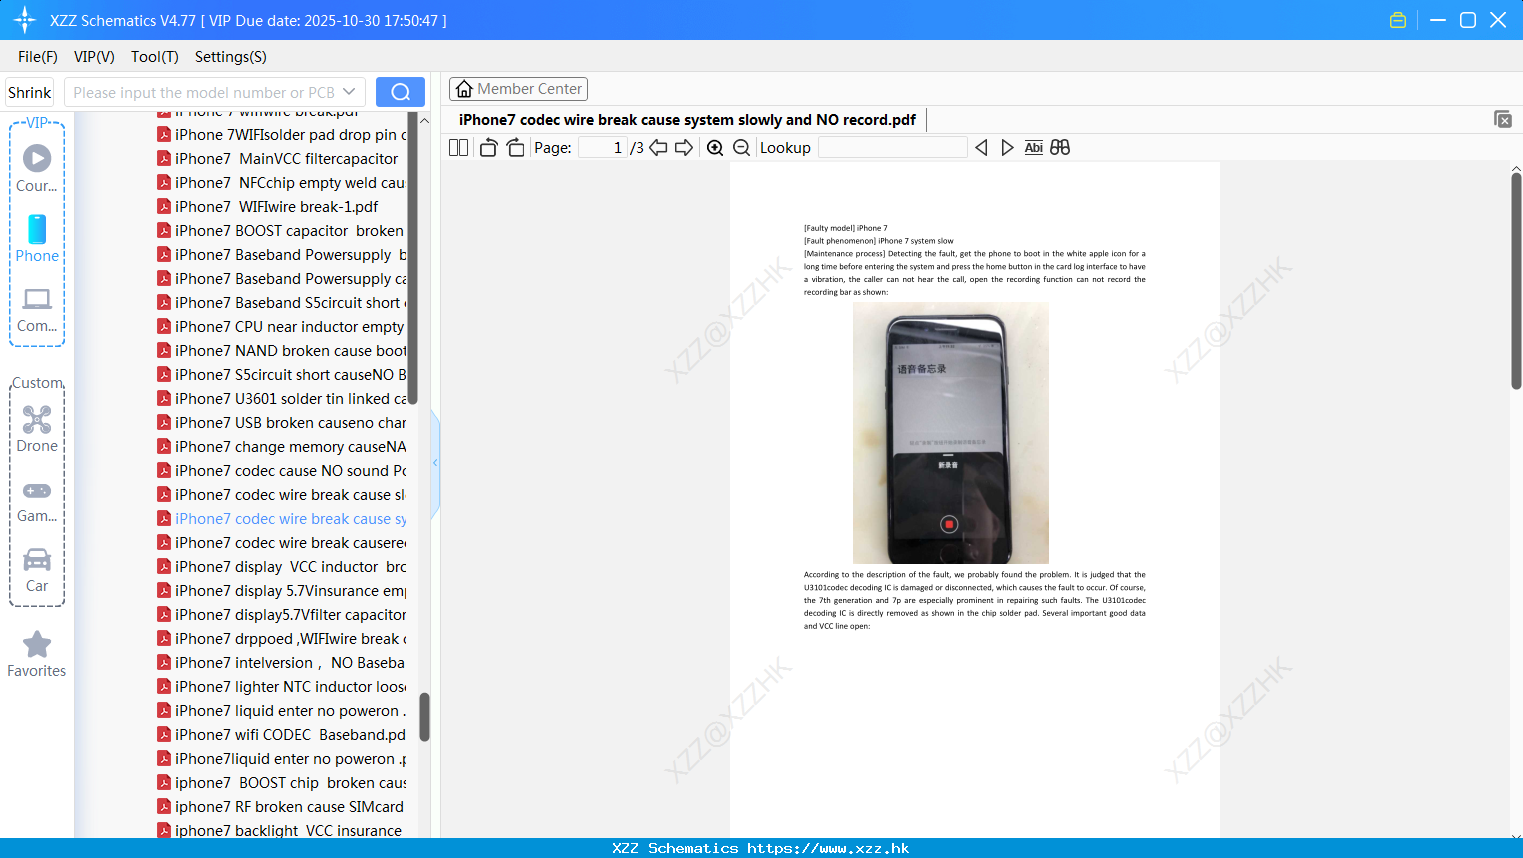
Task: Rotate page clockwise
Action: (515, 148)
